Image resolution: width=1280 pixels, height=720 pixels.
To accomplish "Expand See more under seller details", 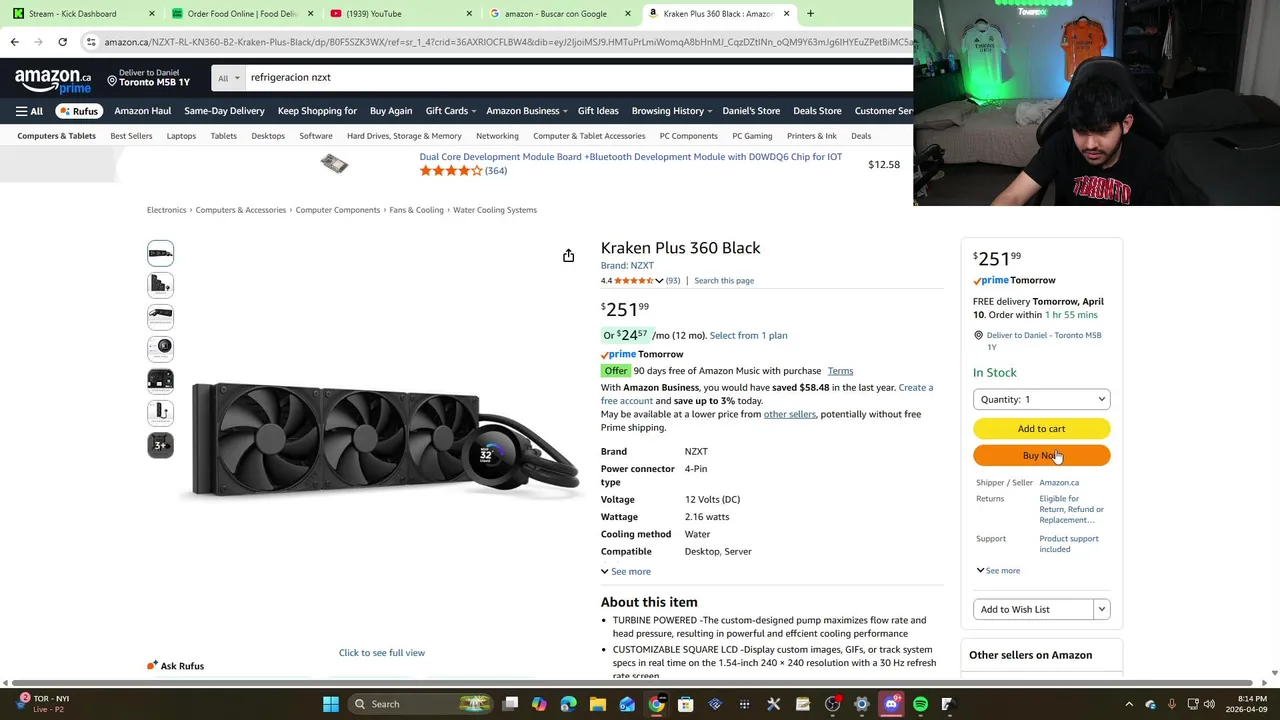I will [998, 570].
